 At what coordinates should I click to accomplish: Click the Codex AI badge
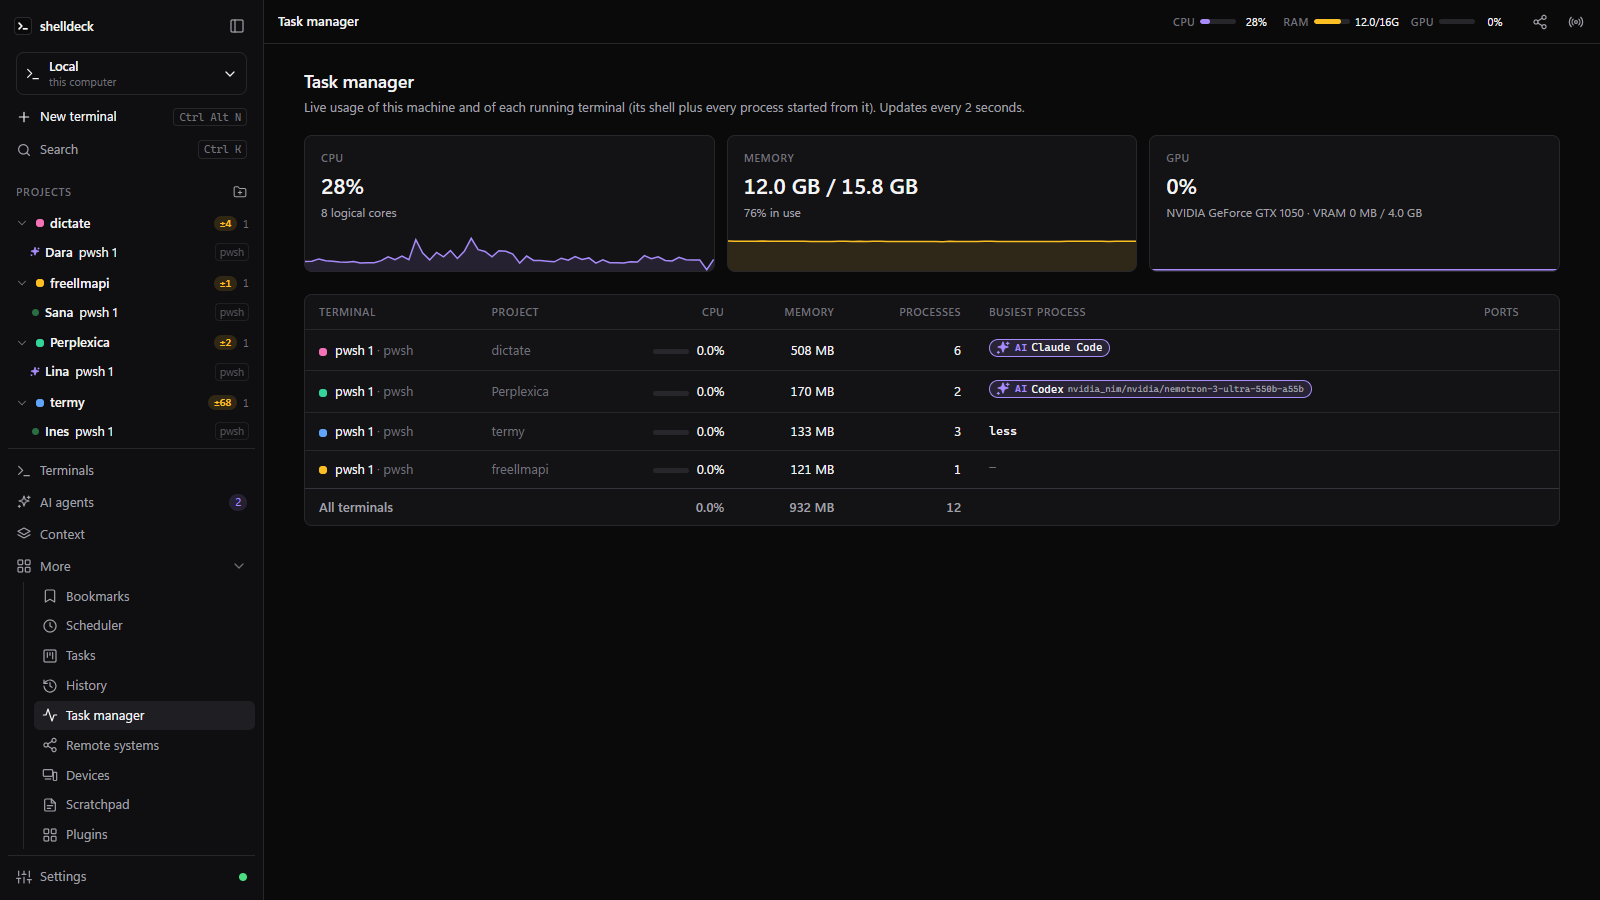pos(1150,389)
